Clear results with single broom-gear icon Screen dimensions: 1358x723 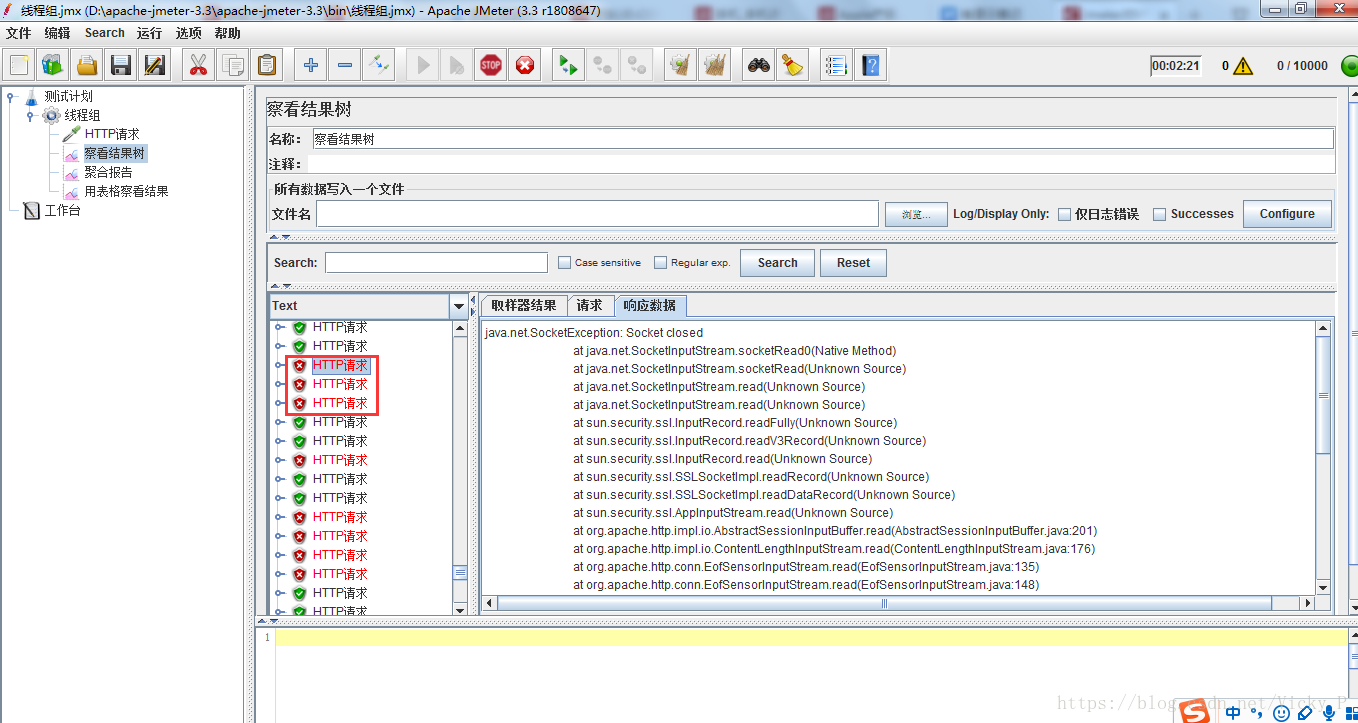click(681, 66)
